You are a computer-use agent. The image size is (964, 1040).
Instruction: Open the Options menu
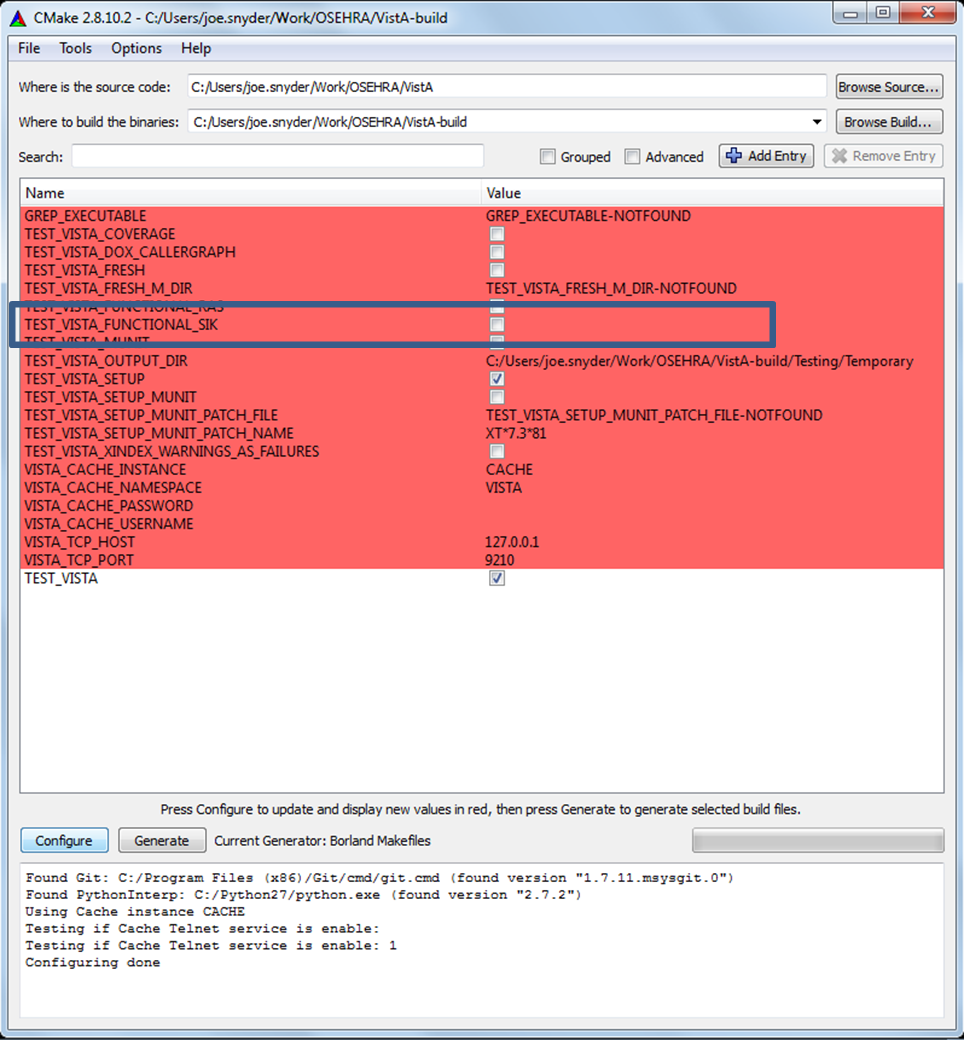[136, 48]
